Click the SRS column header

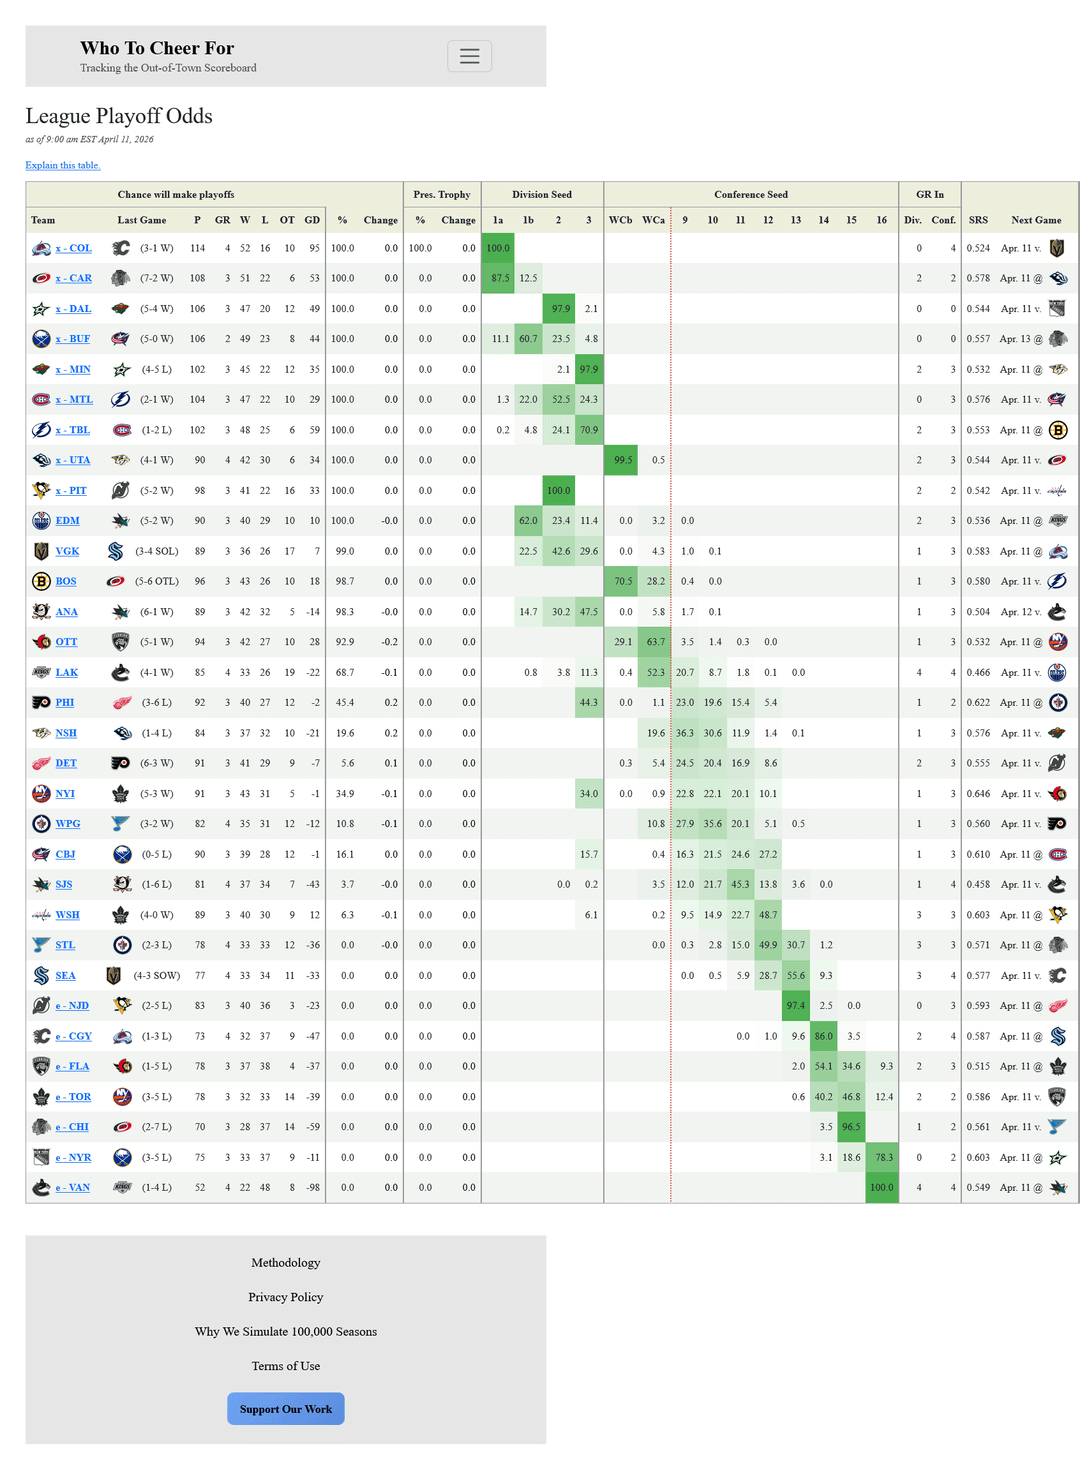(978, 220)
